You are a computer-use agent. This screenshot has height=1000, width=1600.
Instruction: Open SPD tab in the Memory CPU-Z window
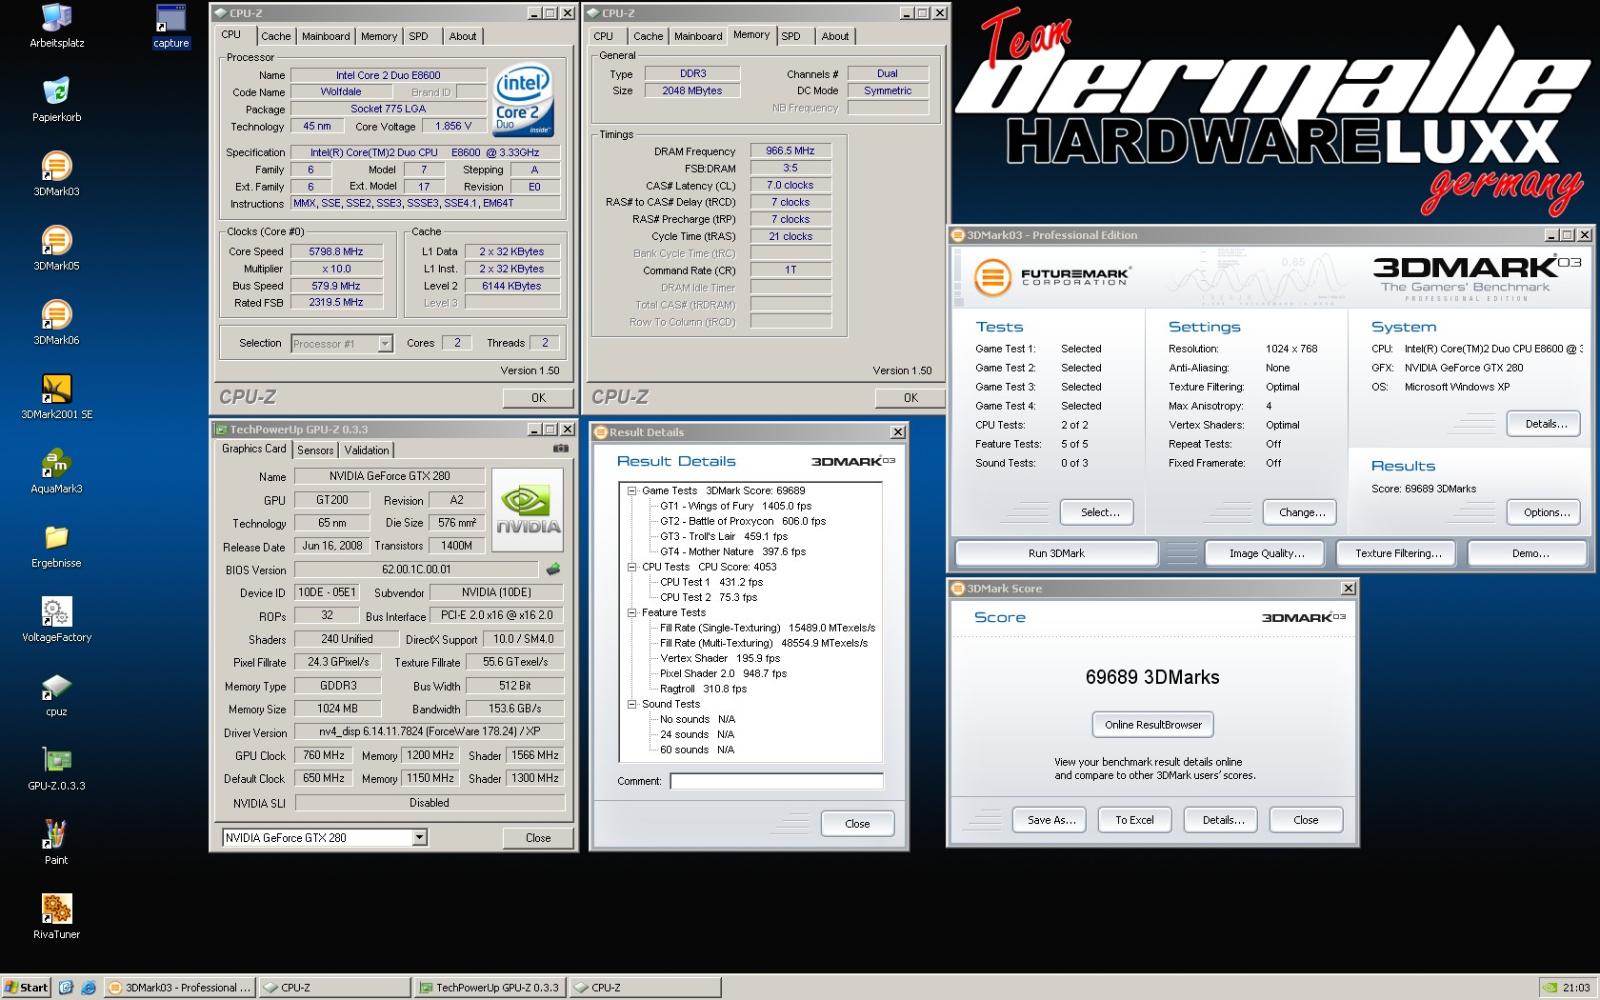[x=791, y=36]
